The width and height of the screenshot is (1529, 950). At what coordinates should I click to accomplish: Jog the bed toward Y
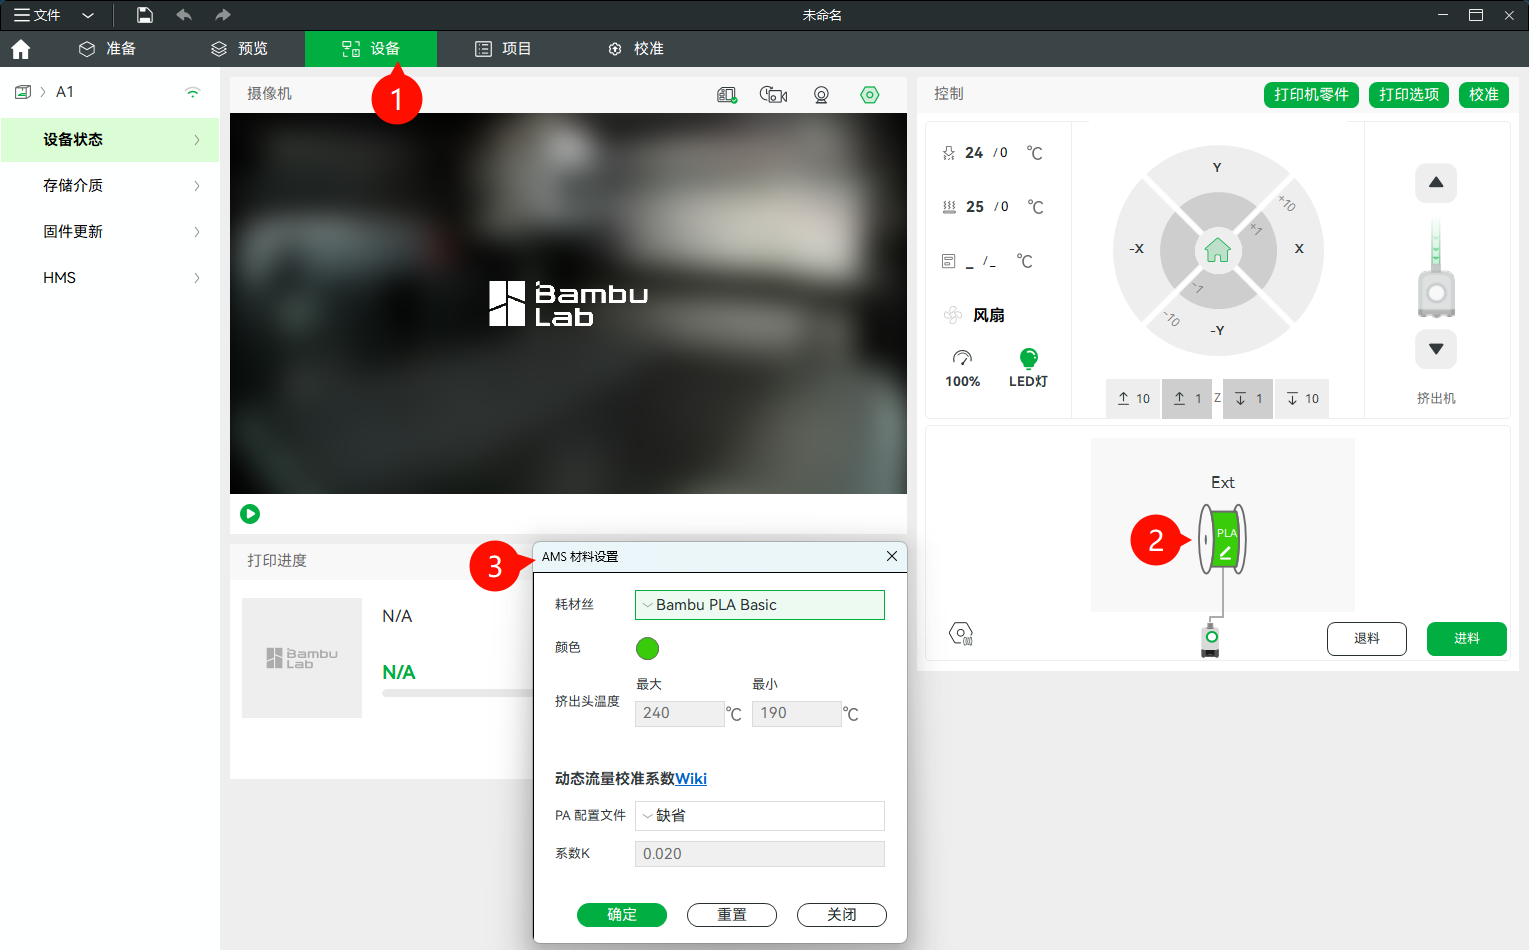(1217, 167)
